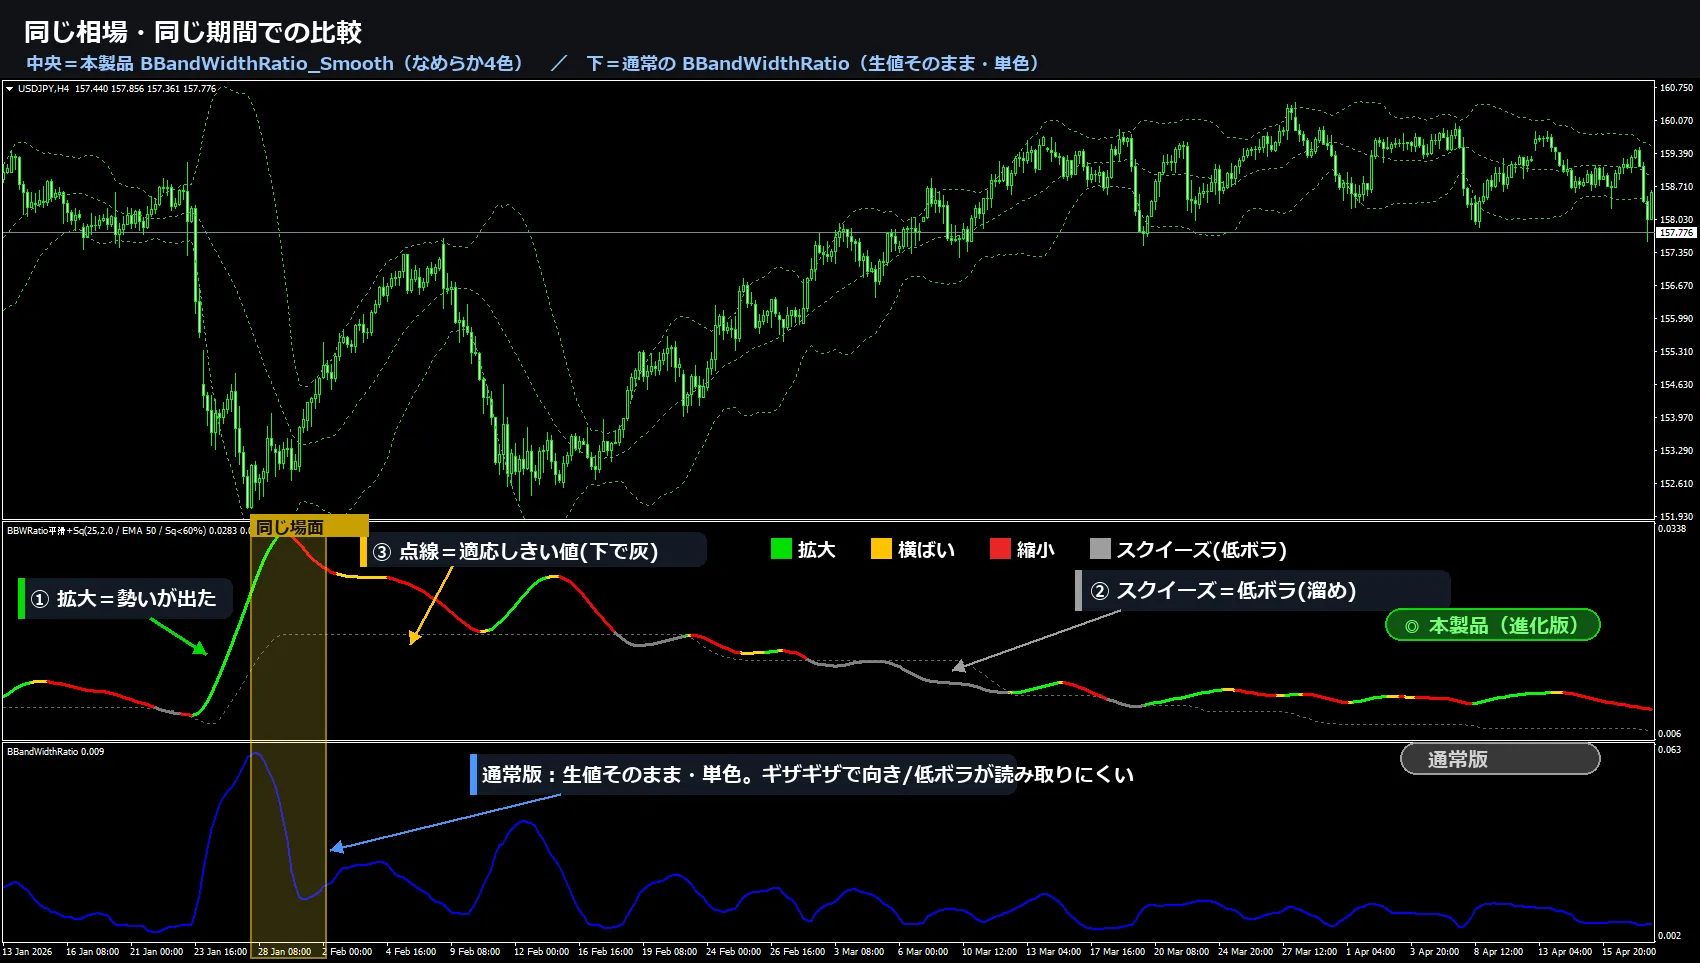The image size is (1700, 963).
Task: Click the 0.006 indicator scale value
Action: pyautogui.click(x=1670, y=734)
